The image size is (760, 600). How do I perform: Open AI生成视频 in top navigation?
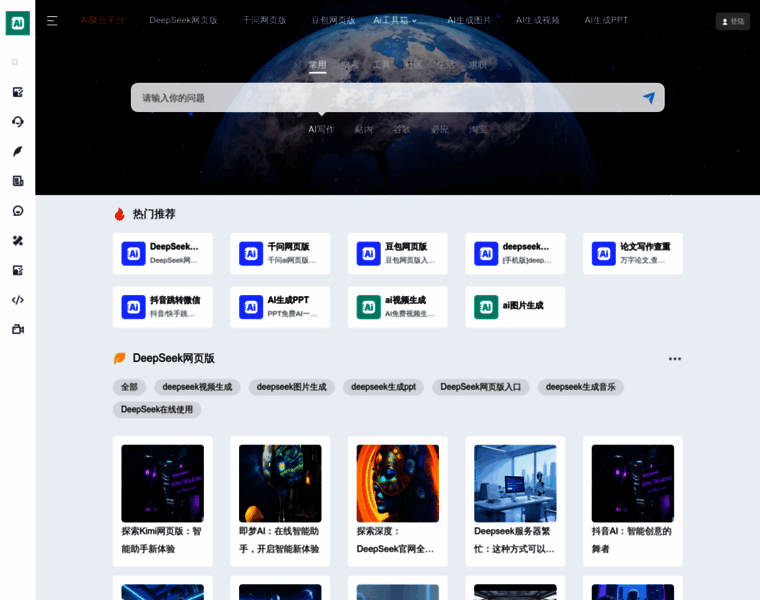click(x=538, y=20)
